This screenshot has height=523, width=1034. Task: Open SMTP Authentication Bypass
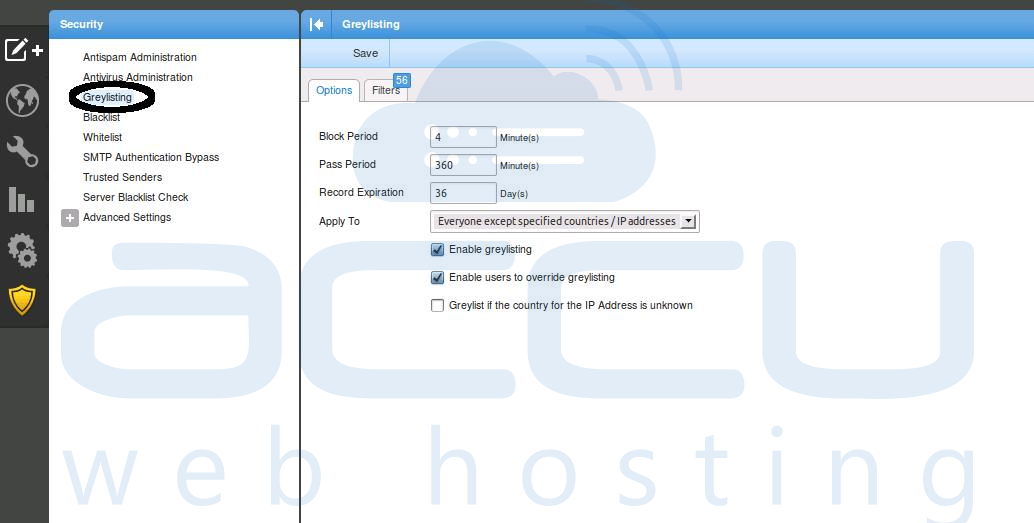(151, 157)
